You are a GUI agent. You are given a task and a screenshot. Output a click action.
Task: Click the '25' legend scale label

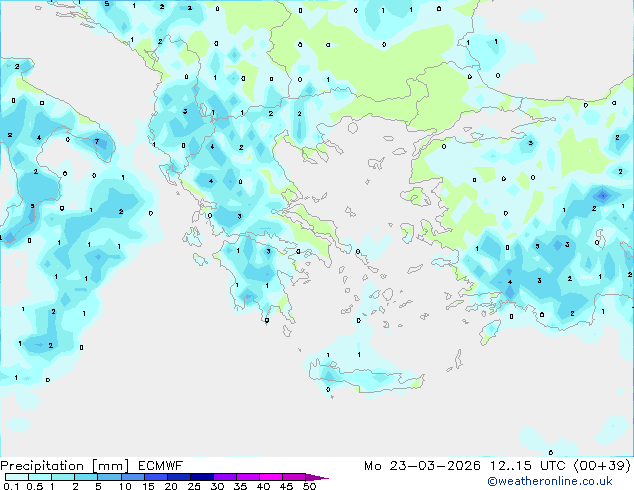click(x=194, y=486)
